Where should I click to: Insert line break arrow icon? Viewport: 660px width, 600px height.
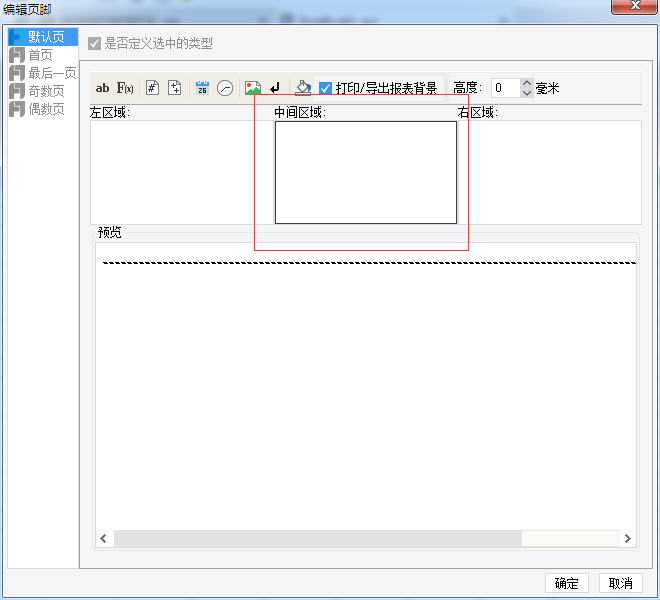click(x=275, y=88)
